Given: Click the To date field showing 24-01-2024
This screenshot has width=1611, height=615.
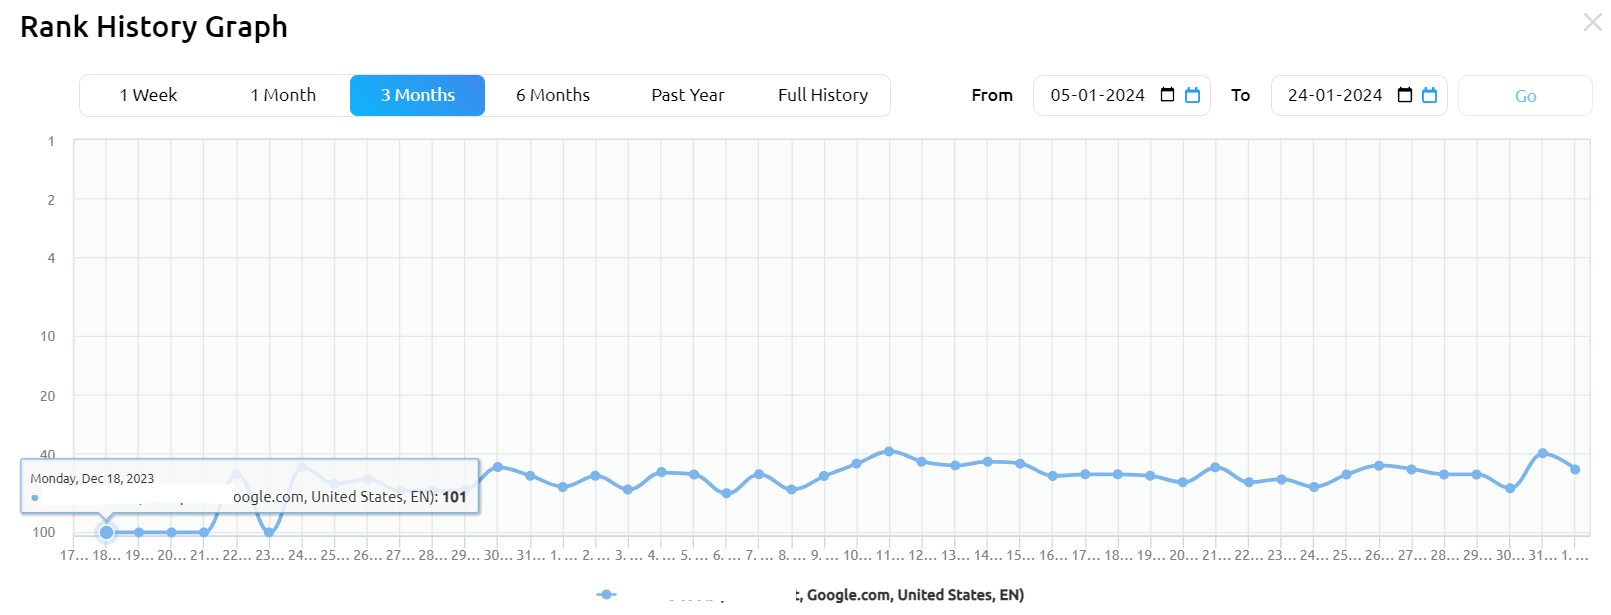Looking at the screenshot, I should pyautogui.click(x=1334, y=95).
